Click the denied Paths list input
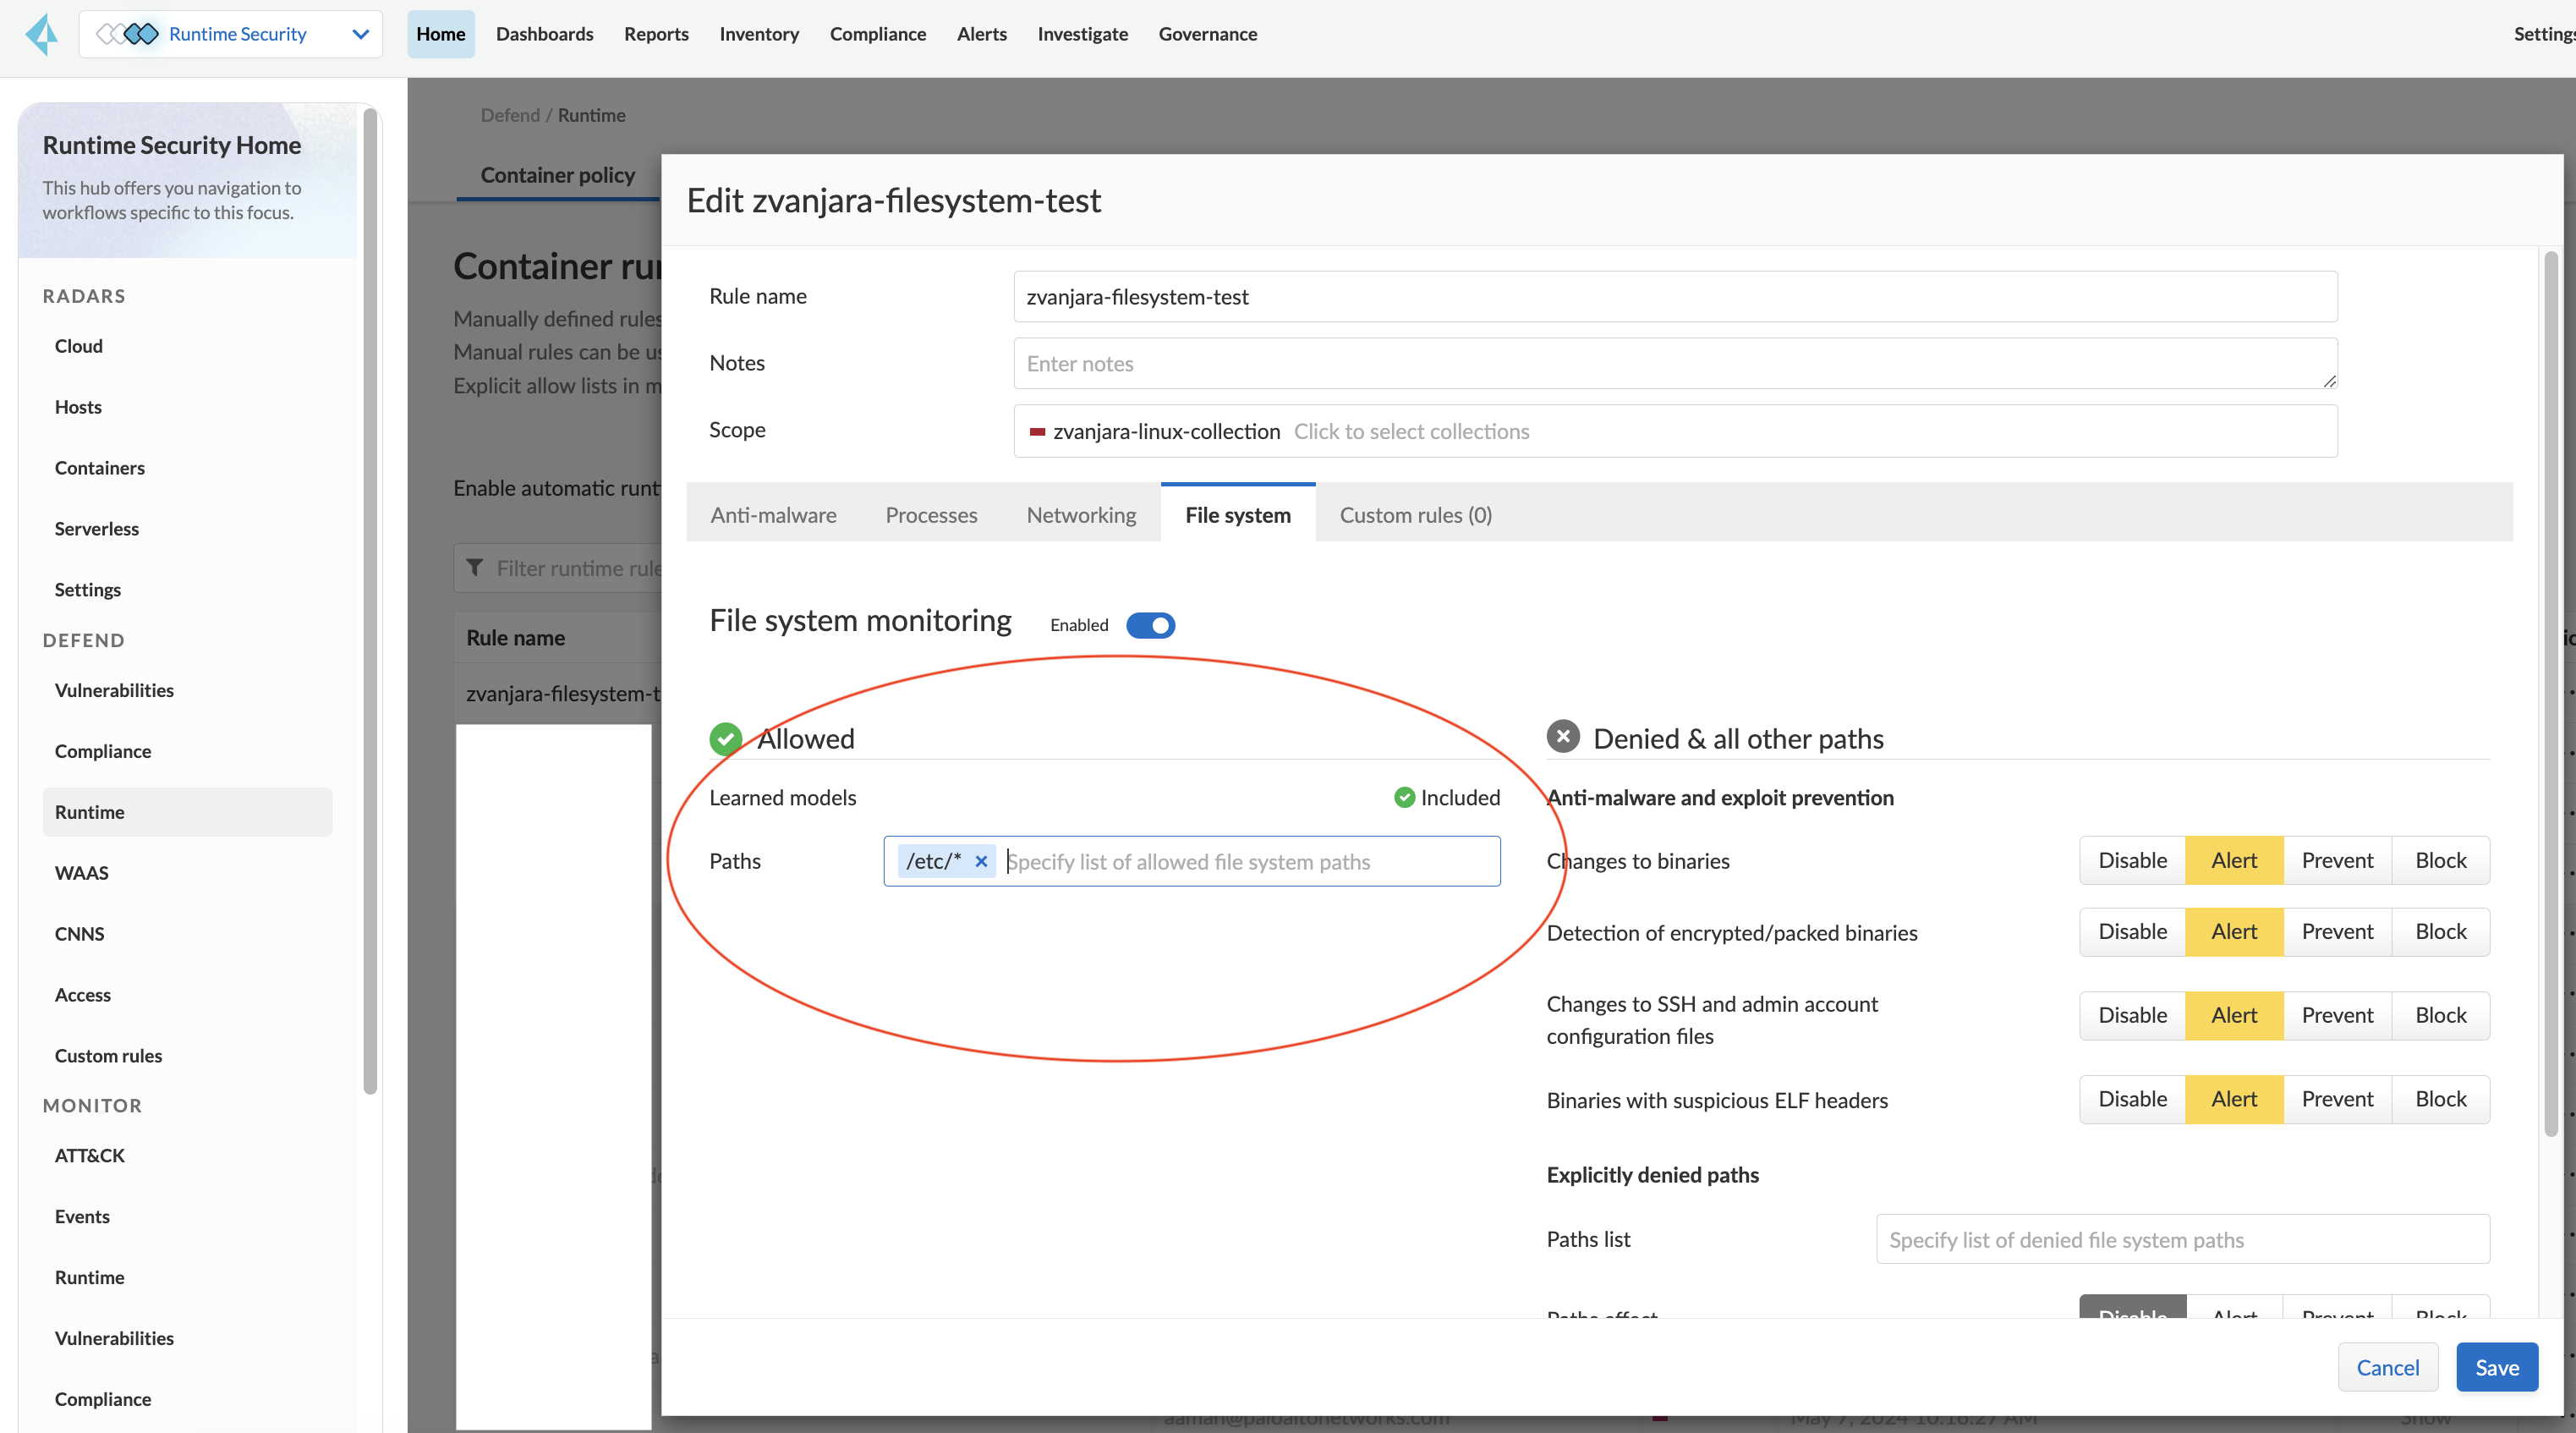2576x1433 pixels. point(2182,1240)
